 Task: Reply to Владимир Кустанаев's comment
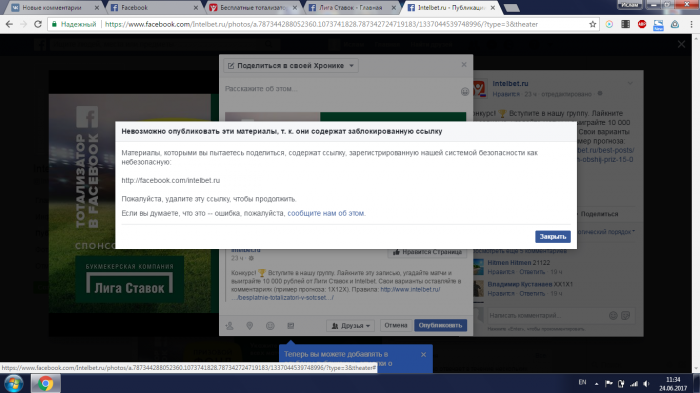click(x=532, y=293)
